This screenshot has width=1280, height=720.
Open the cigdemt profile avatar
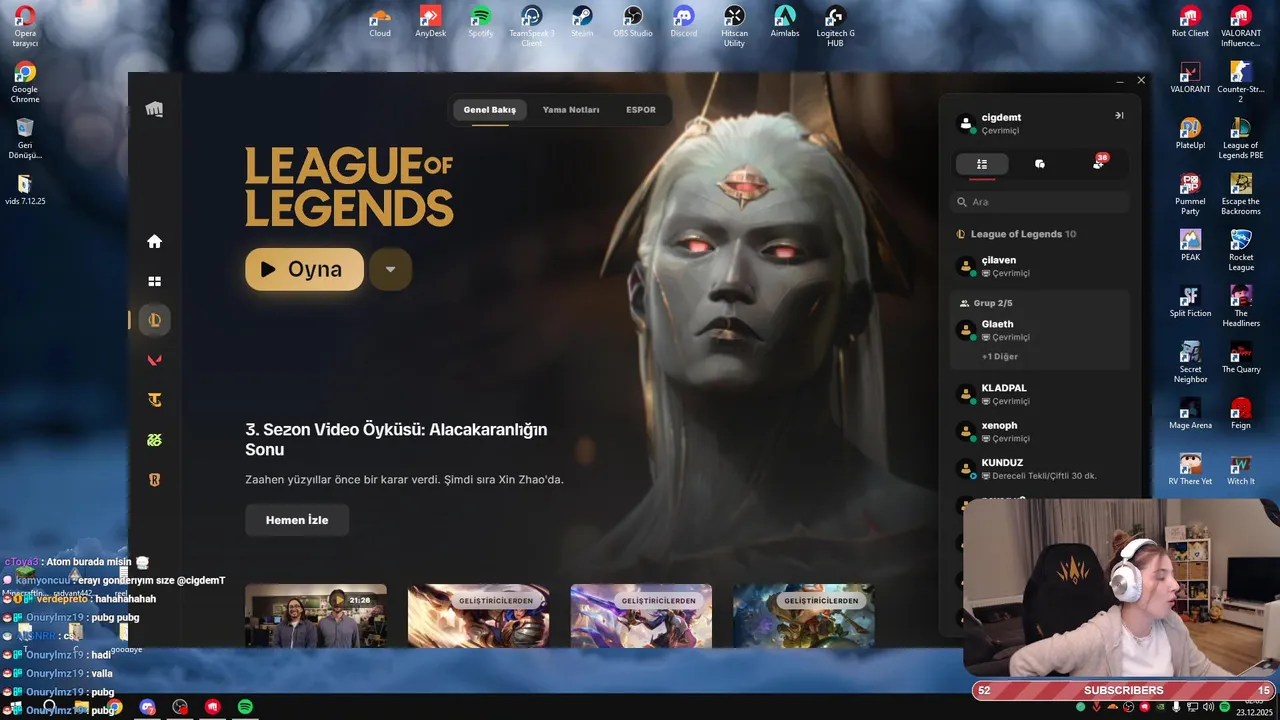(966, 123)
